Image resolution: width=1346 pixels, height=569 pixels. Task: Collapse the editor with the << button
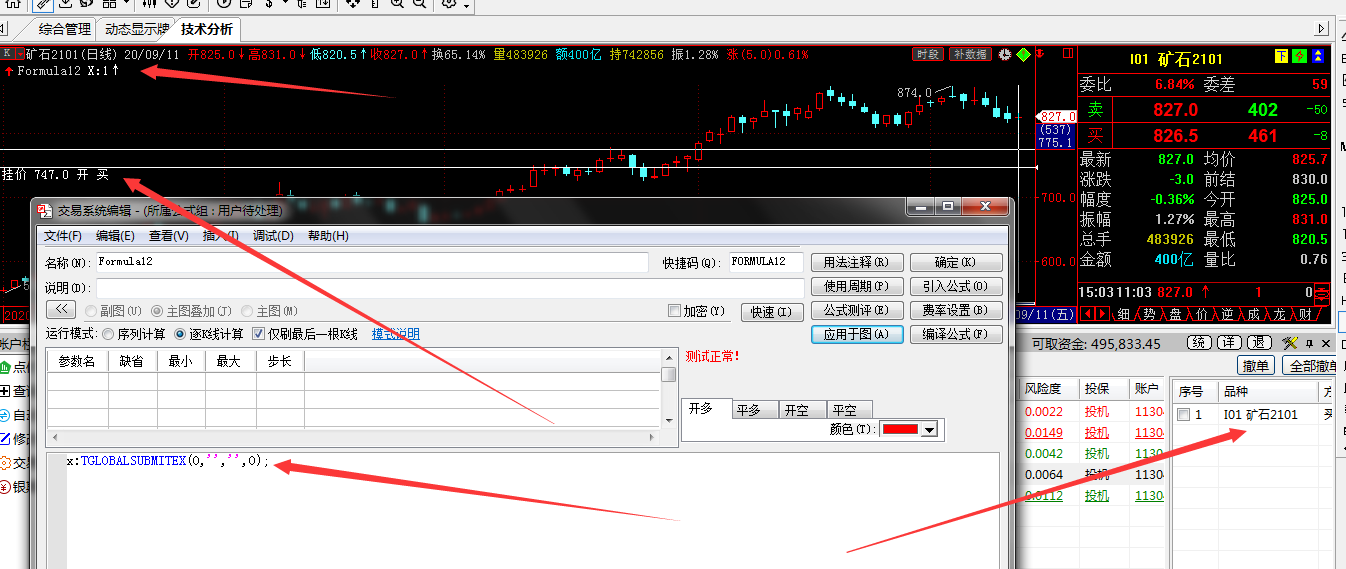(61, 310)
